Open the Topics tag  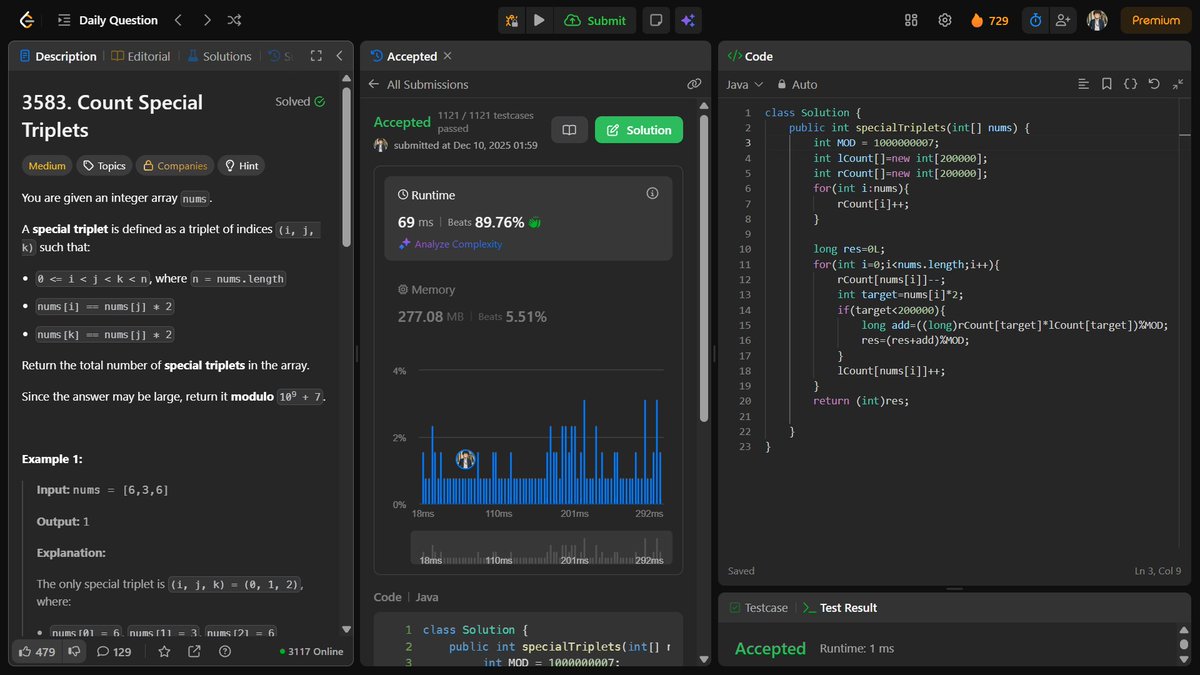click(x=104, y=166)
